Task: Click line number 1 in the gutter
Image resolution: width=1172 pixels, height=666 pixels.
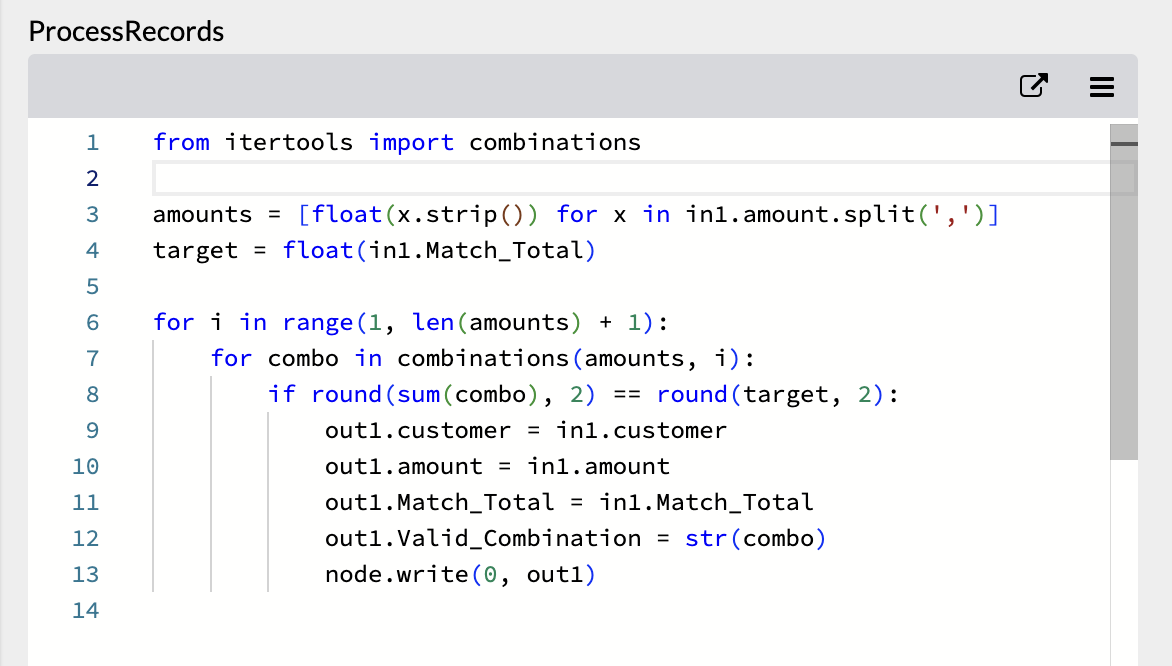Action: point(92,142)
